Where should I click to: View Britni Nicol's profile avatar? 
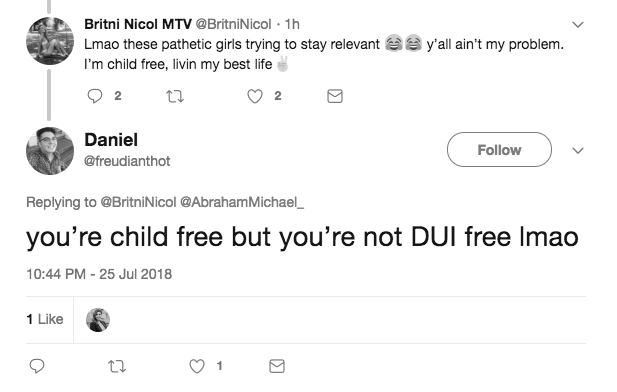coord(50,41)
